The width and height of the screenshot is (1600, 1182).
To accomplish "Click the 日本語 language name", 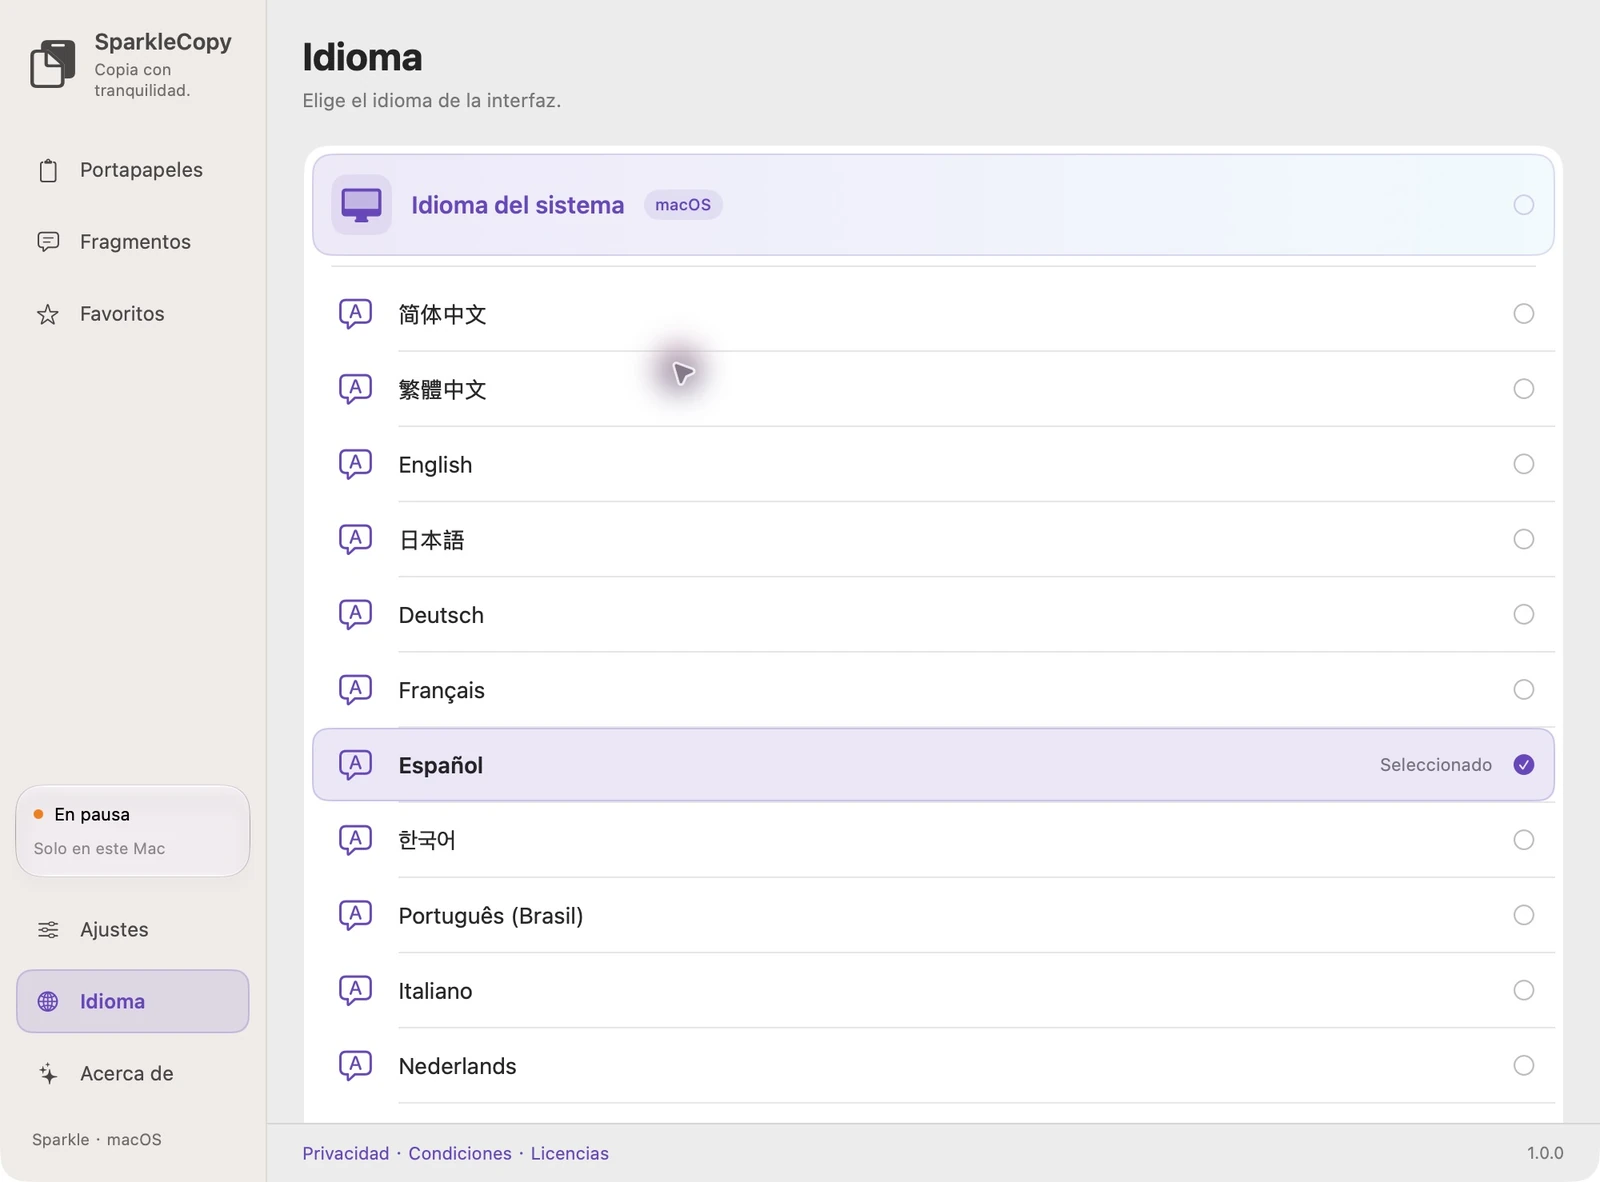I will pyautogui.click(x=432, y=540).
